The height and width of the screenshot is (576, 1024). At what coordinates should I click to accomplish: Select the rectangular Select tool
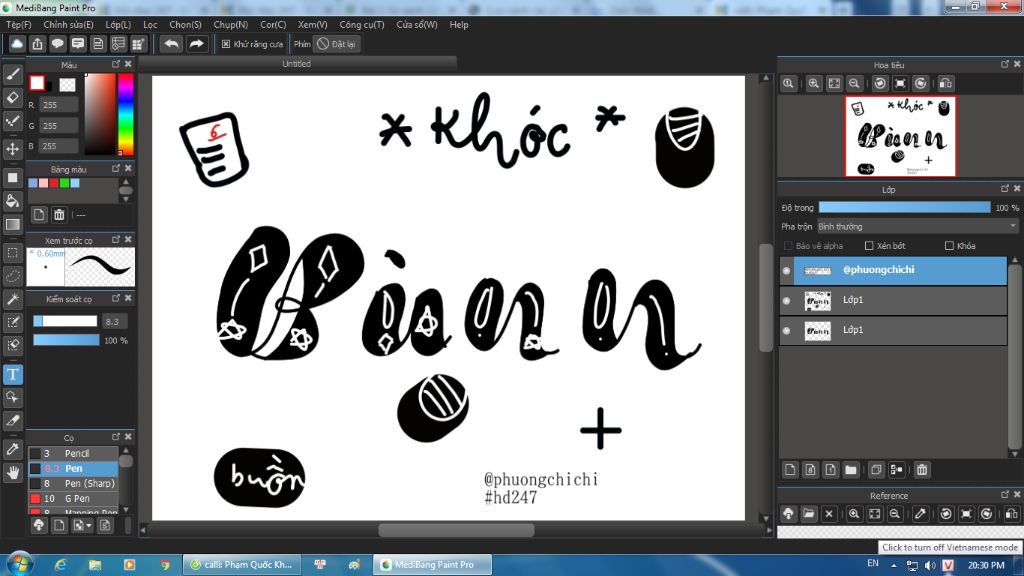pyautogui.click(x=12, y=253)
